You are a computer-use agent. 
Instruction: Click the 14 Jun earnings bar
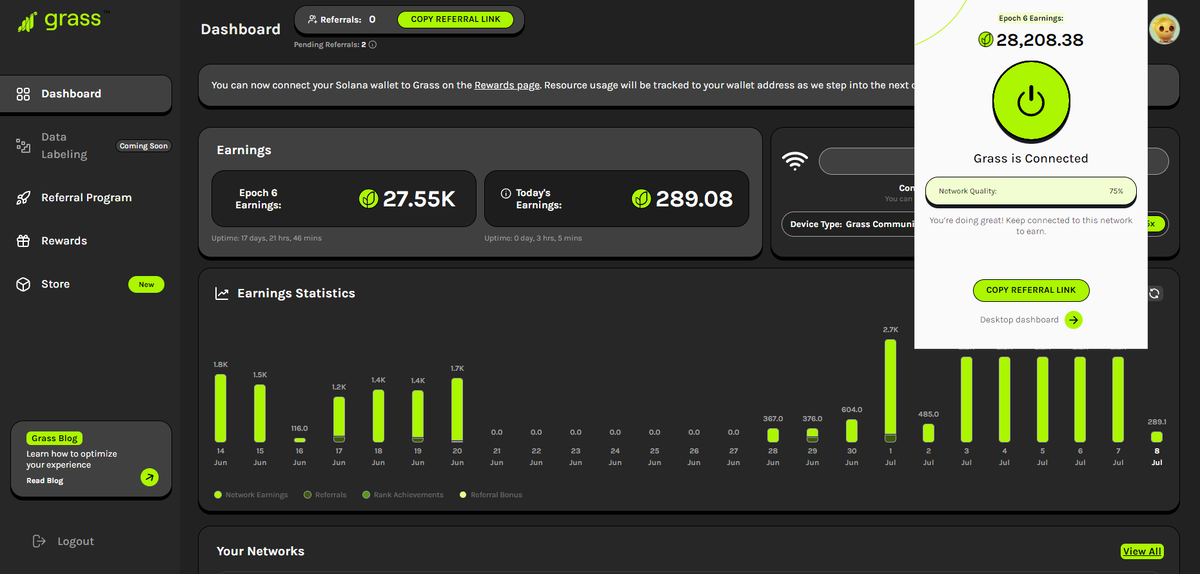tap(220, 408)
